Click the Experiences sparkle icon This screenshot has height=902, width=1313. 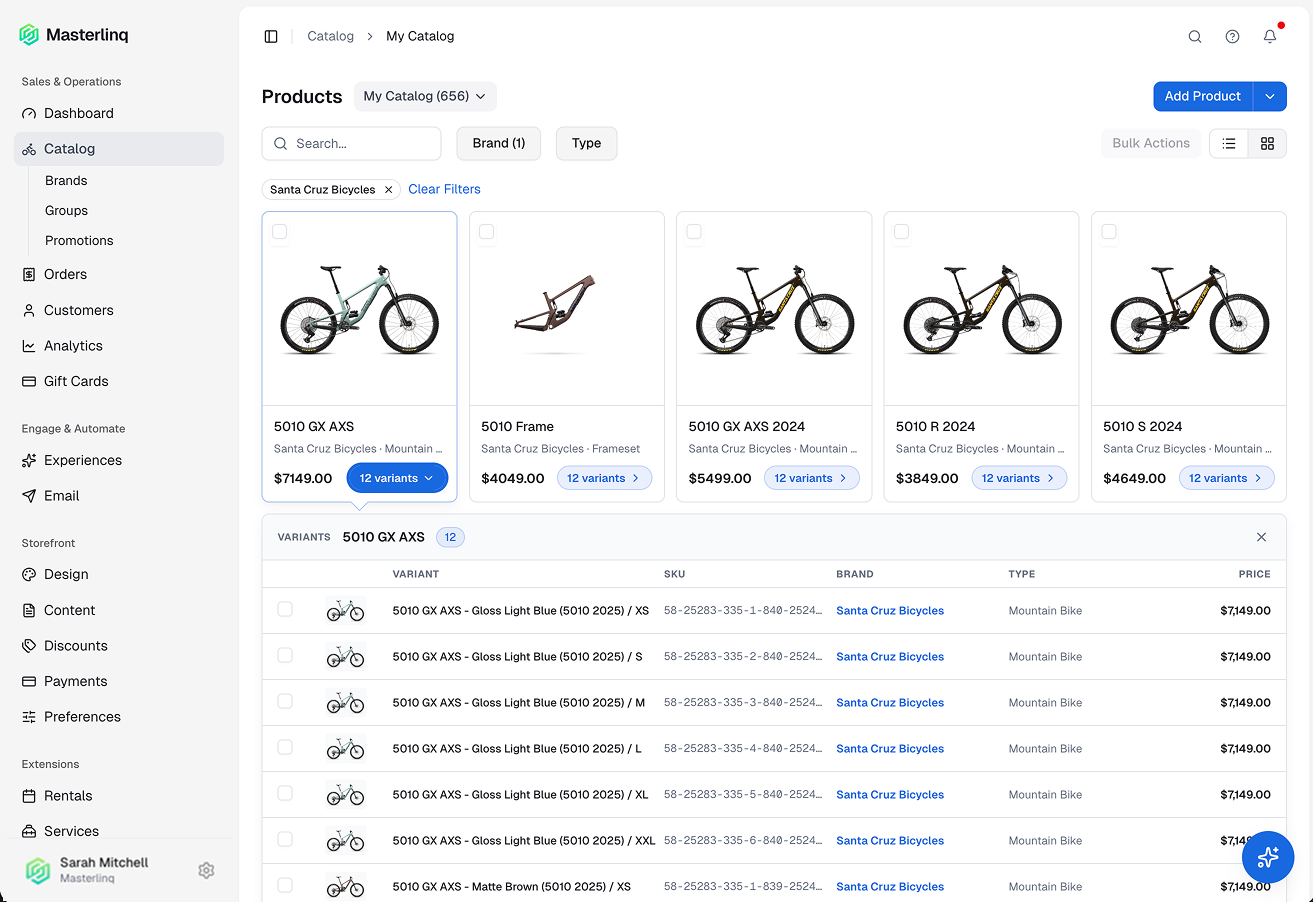tap(29, 460)
